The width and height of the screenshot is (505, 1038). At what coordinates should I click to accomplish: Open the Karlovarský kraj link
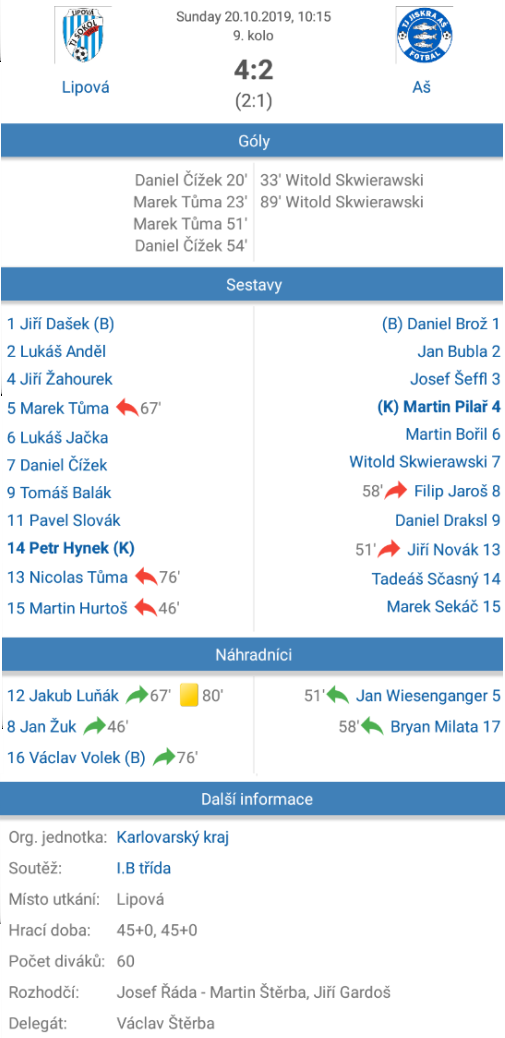click(x=173, y=838)
